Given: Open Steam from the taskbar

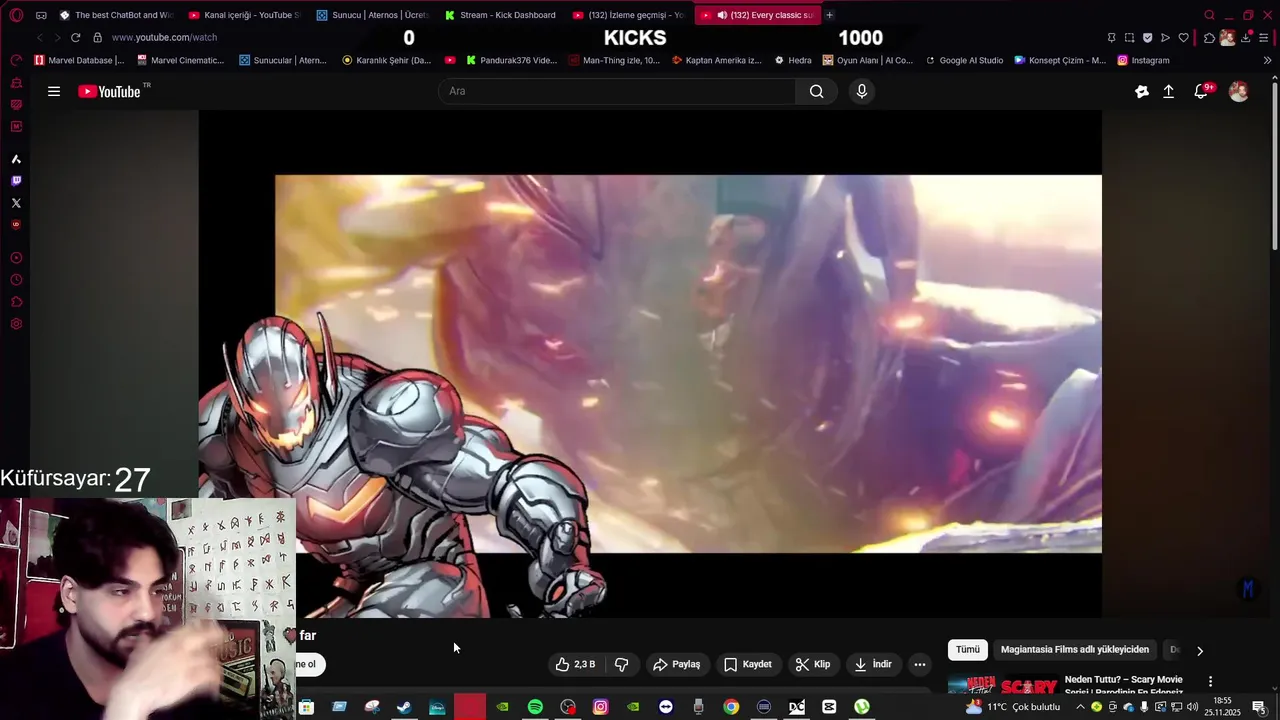Looking at the screenshot, I should (404, 707).
